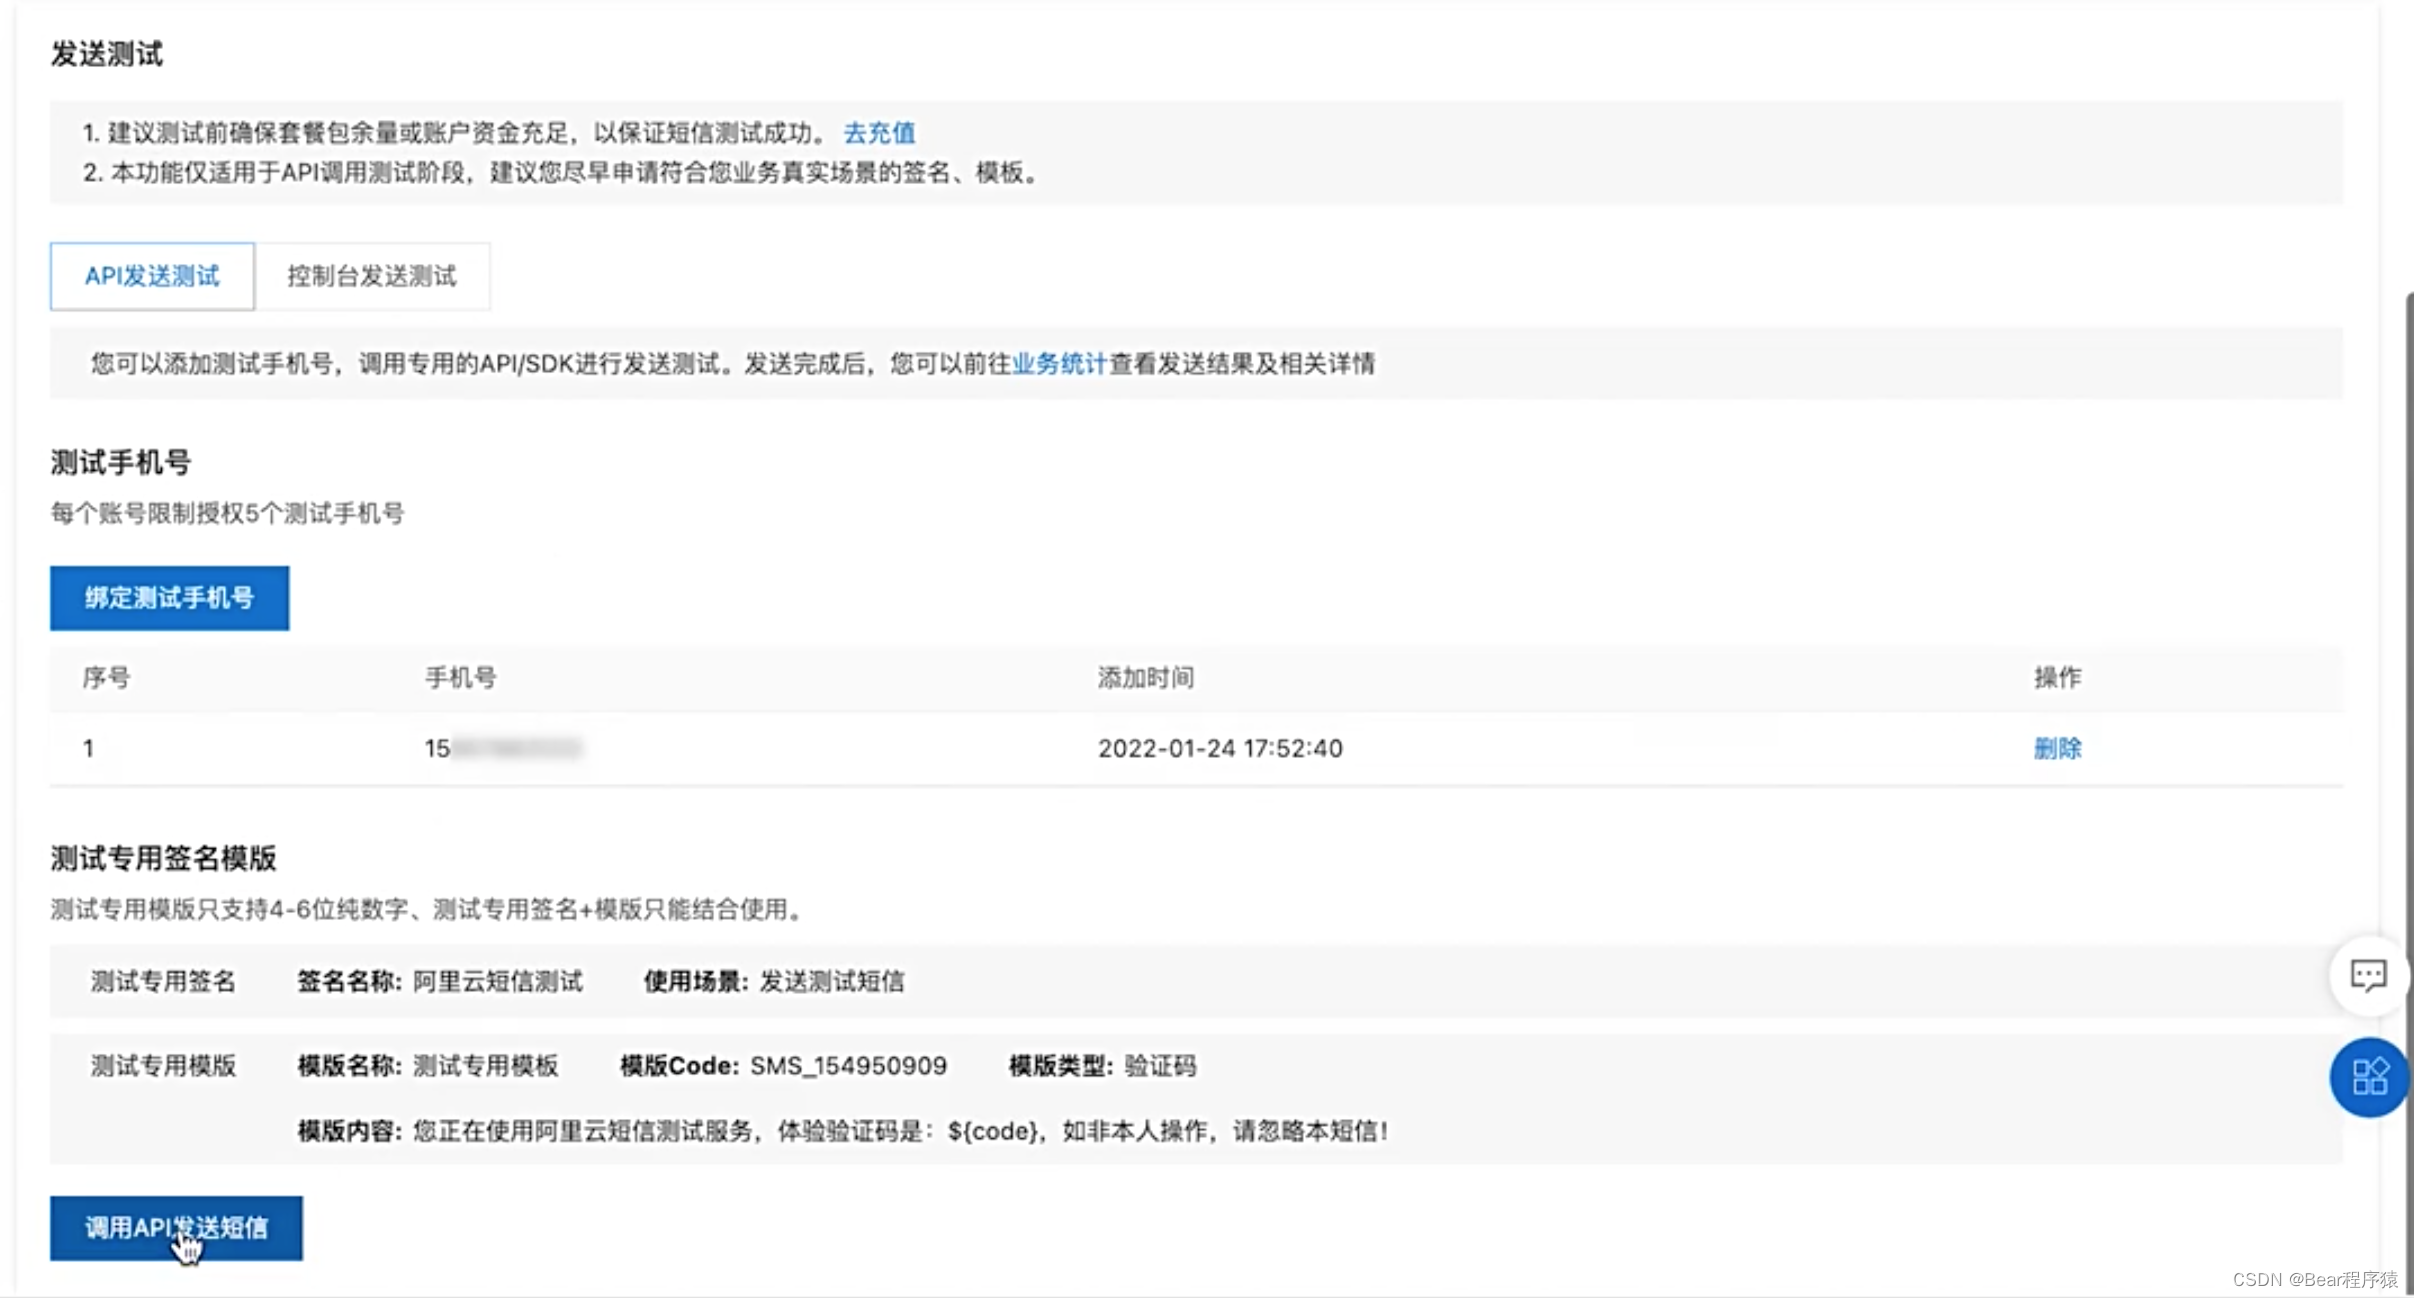Select the masked phone number in row 1
This screenshot has width=2414, height=1298.
[x=505, y=748]
